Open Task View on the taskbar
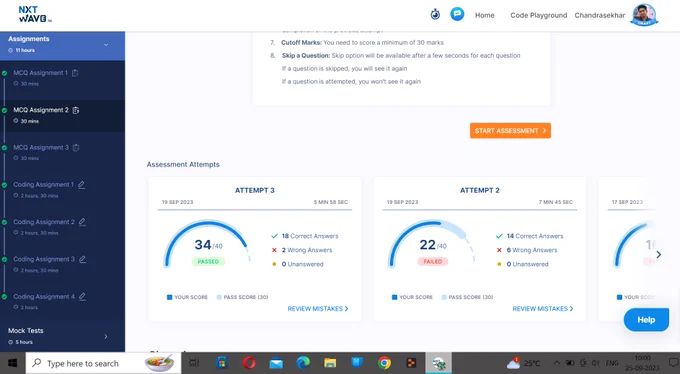Screen dimensions: 680x374 click(194, 363)
